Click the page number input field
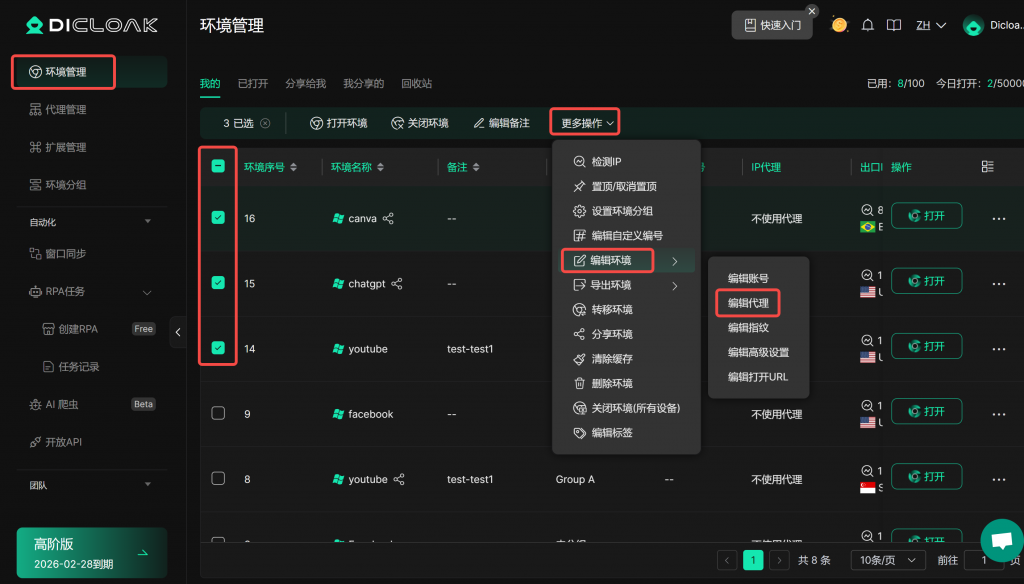This screenshot has width=1024, height=584. (x=983, y=560)
